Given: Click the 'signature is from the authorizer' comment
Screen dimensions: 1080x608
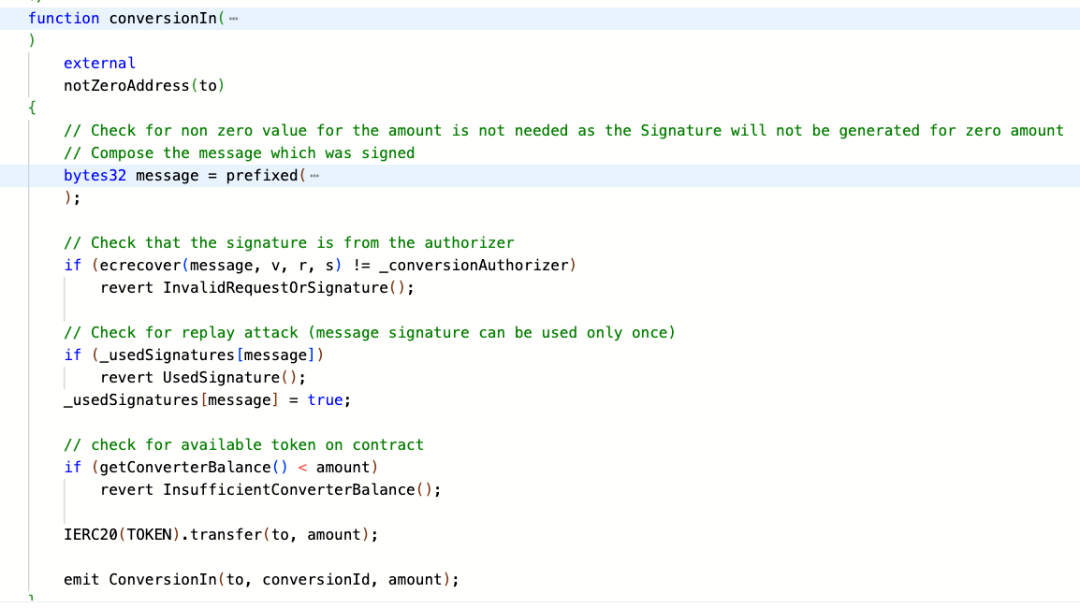Looking at the screenshot, I should pos(289,243).
